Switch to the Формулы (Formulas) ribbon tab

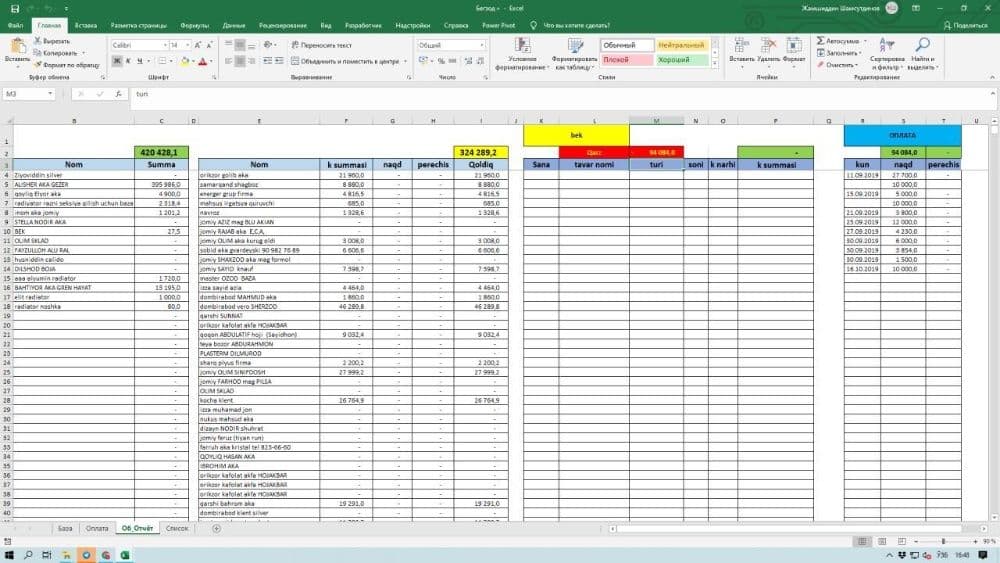195,26
